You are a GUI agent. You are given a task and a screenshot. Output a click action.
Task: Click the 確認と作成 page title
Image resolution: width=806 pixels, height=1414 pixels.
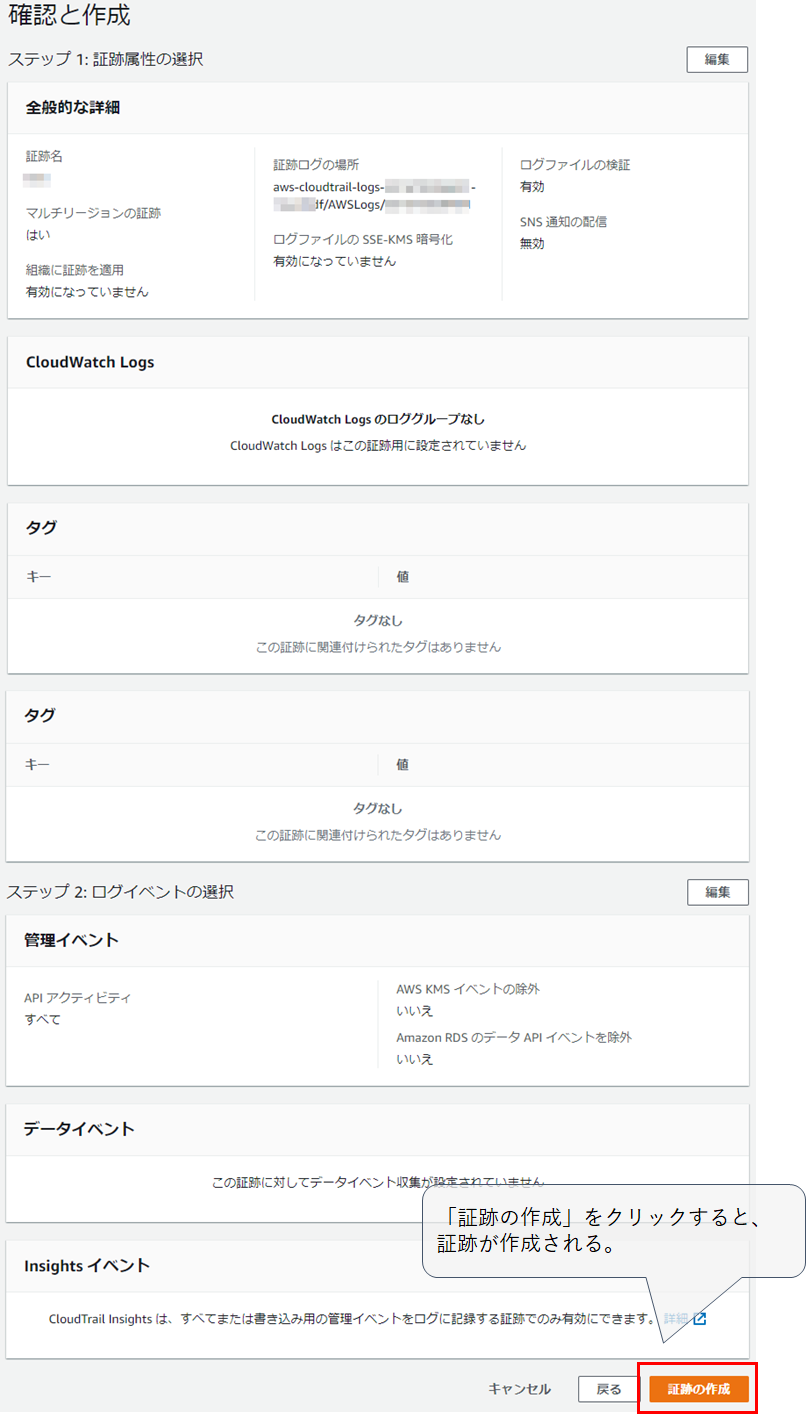point(69,16)
